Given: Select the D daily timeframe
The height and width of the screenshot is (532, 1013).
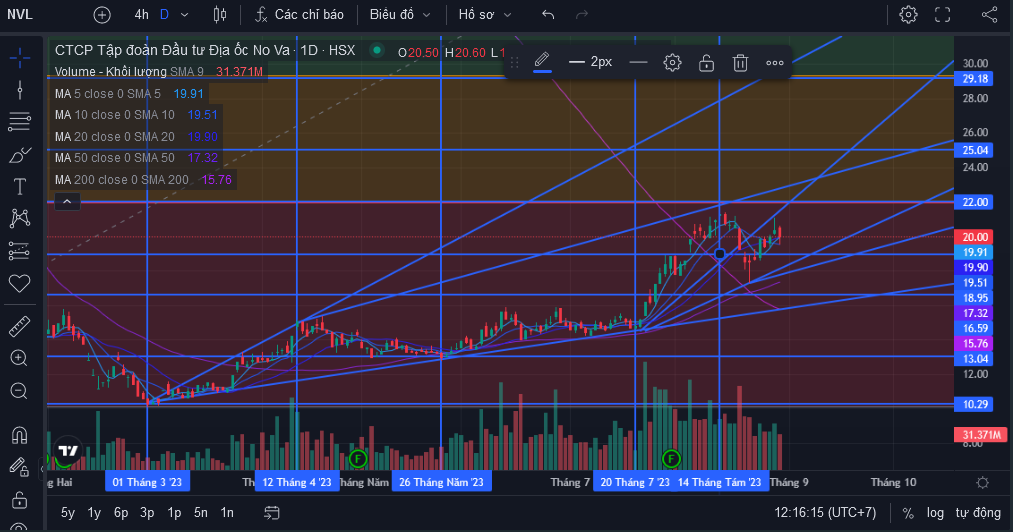Looking at the screenshot, I should tap(164, 15).
